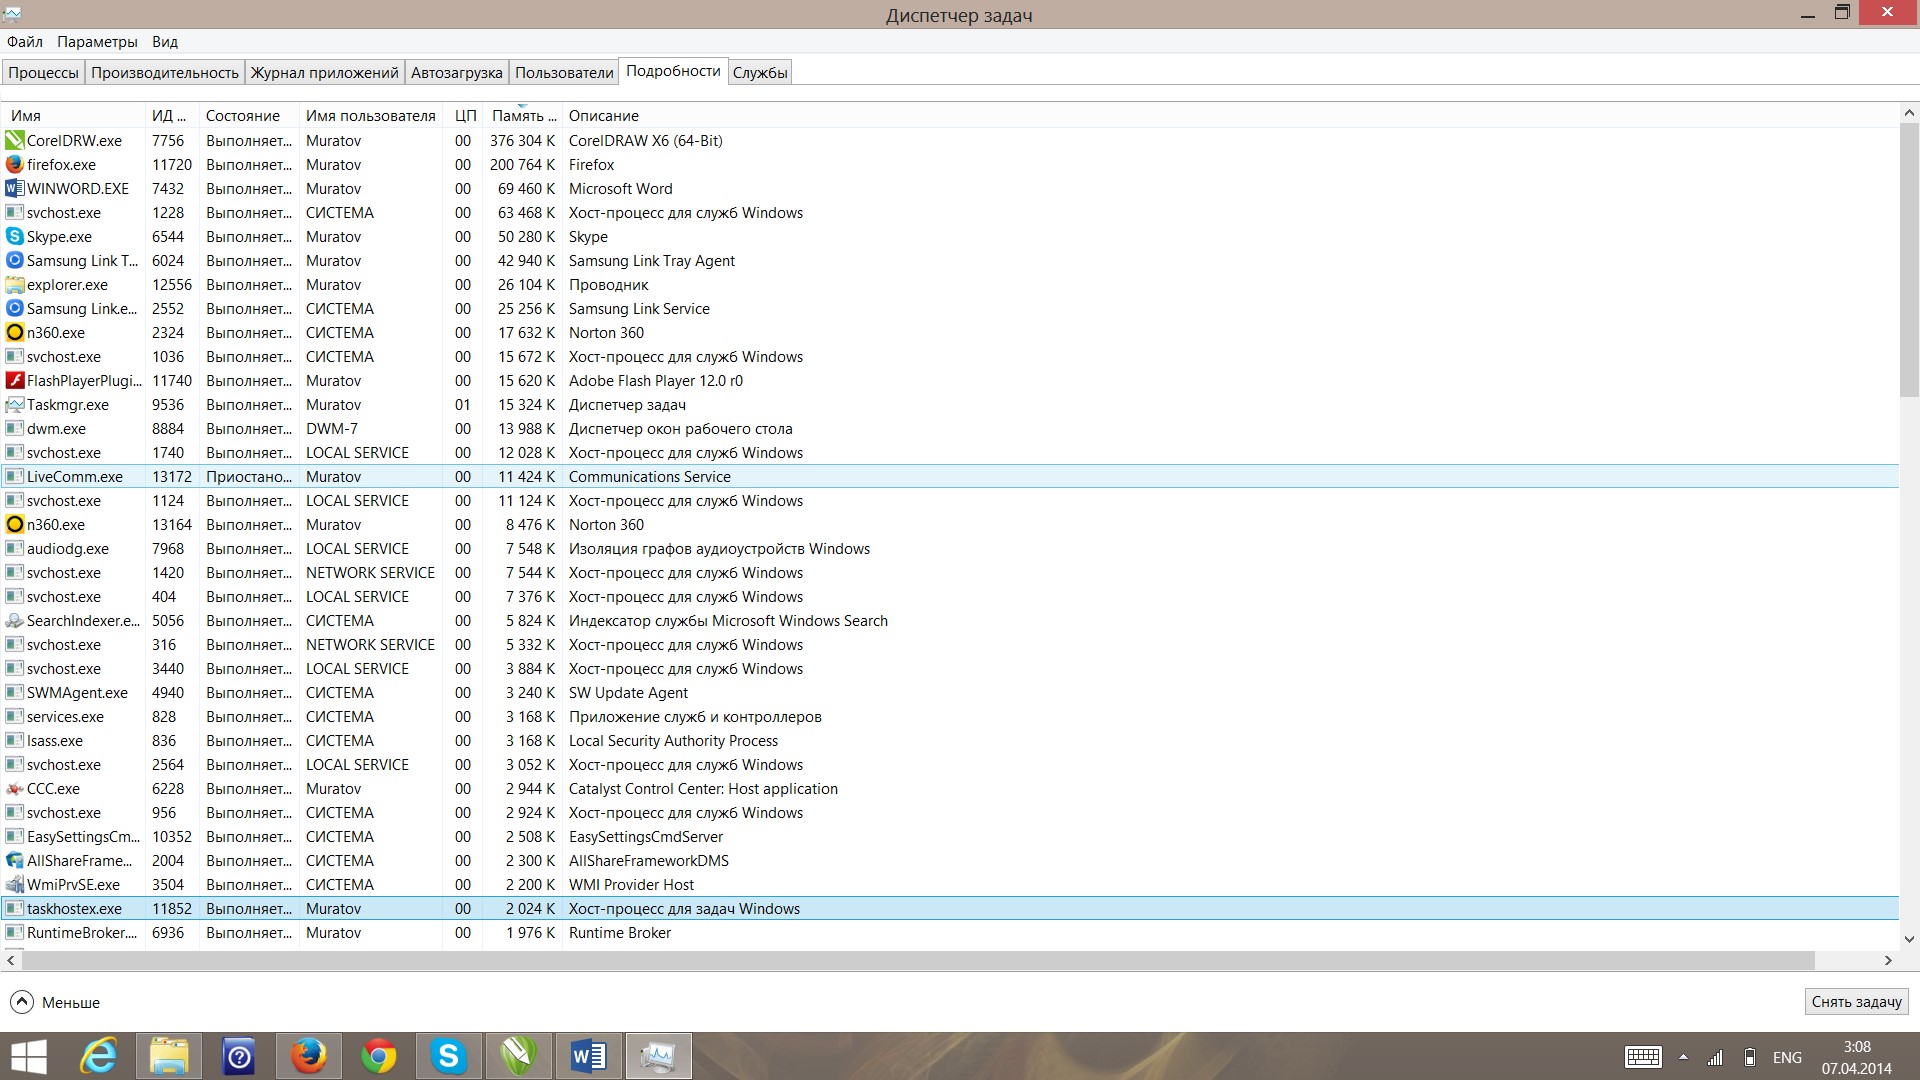1920x1080 pixels.
Task: Switch to Skype on the taskbar
Action: coord(449,1056)
